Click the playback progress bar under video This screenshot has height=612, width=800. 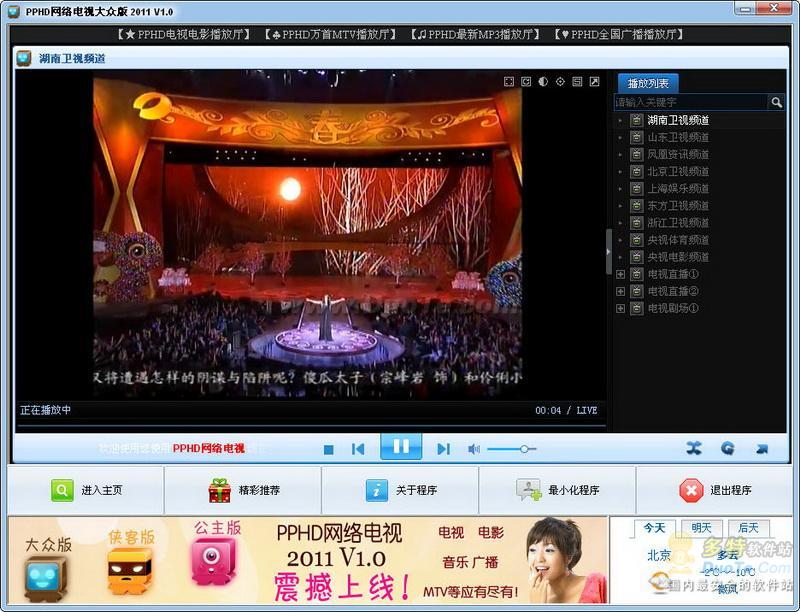click(312, 425)
